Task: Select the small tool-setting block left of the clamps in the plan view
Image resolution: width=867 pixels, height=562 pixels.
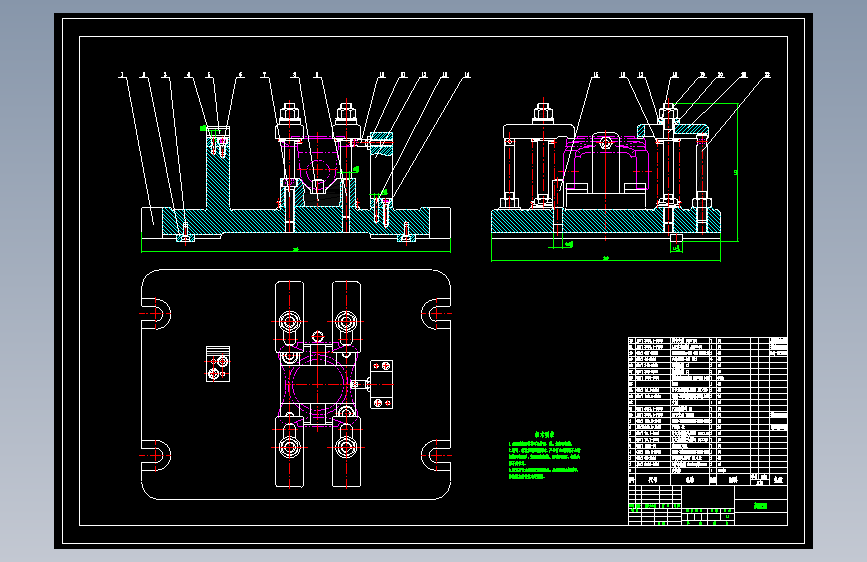Action: (218, 364)
